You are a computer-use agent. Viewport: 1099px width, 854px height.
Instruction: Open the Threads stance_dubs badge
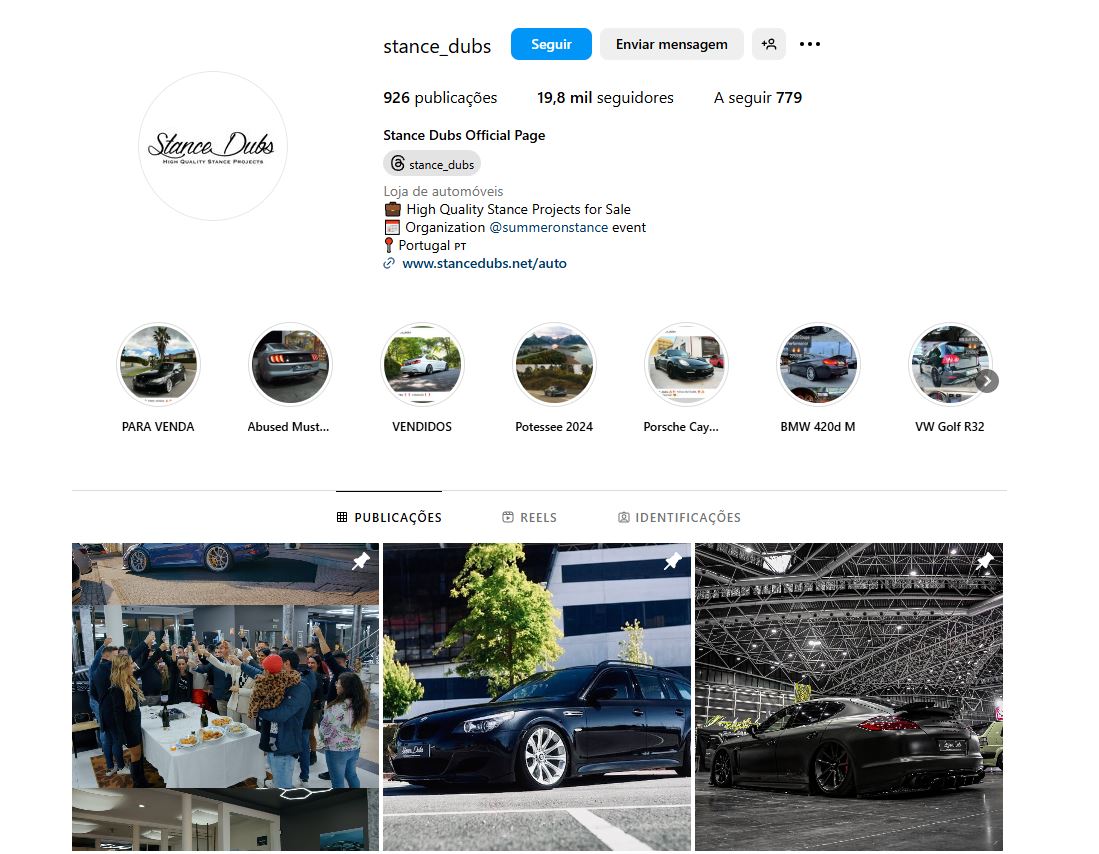[x=432, y=164]
